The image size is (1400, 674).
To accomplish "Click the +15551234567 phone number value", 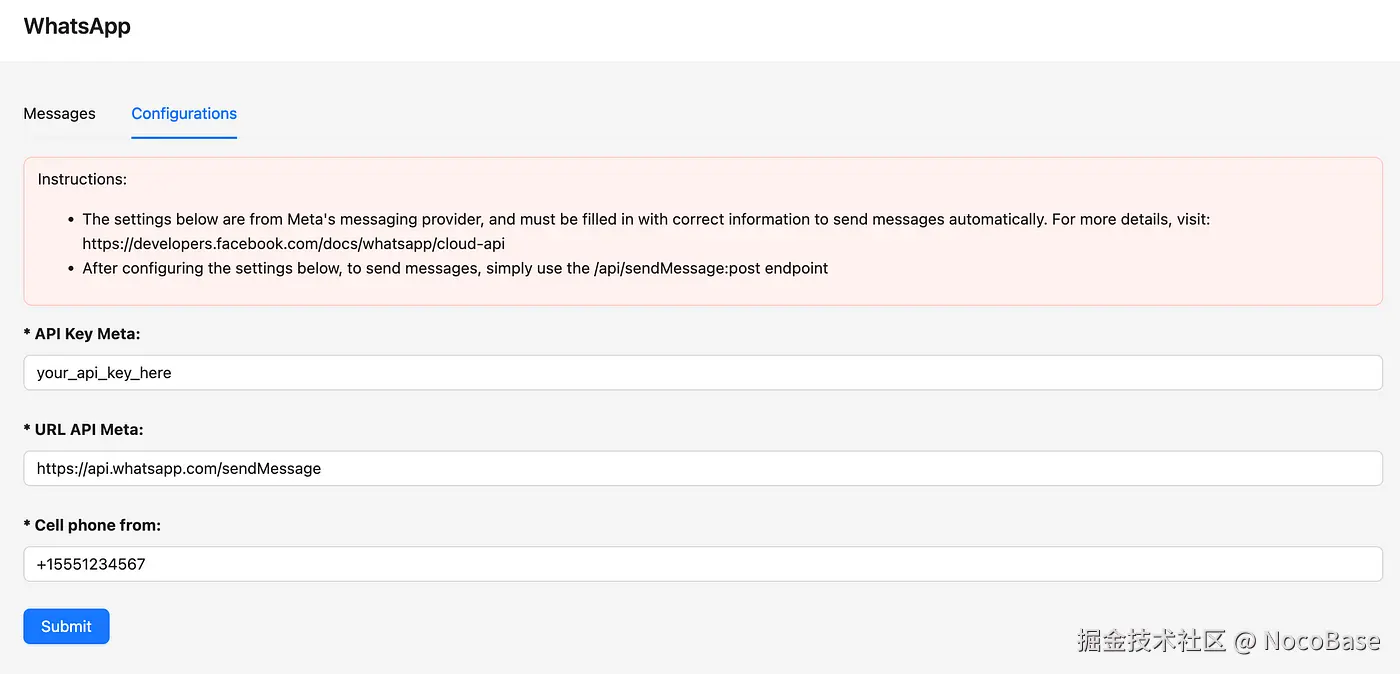I will coord(91,563).
